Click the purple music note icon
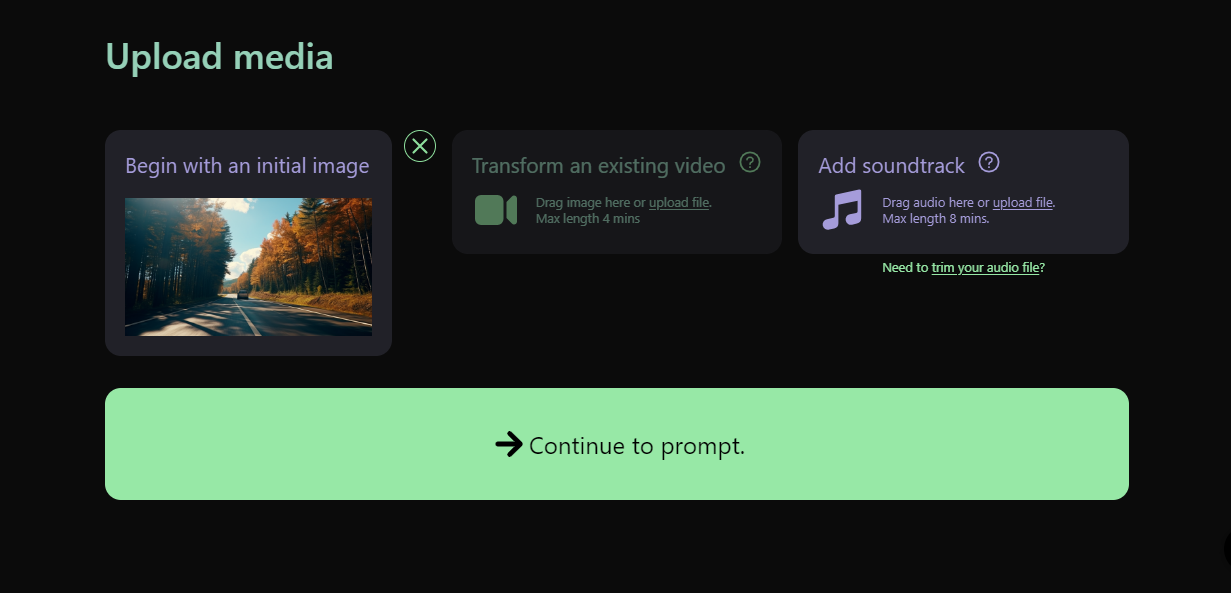The image size is (1231, 593). click(x=842, y=210)
